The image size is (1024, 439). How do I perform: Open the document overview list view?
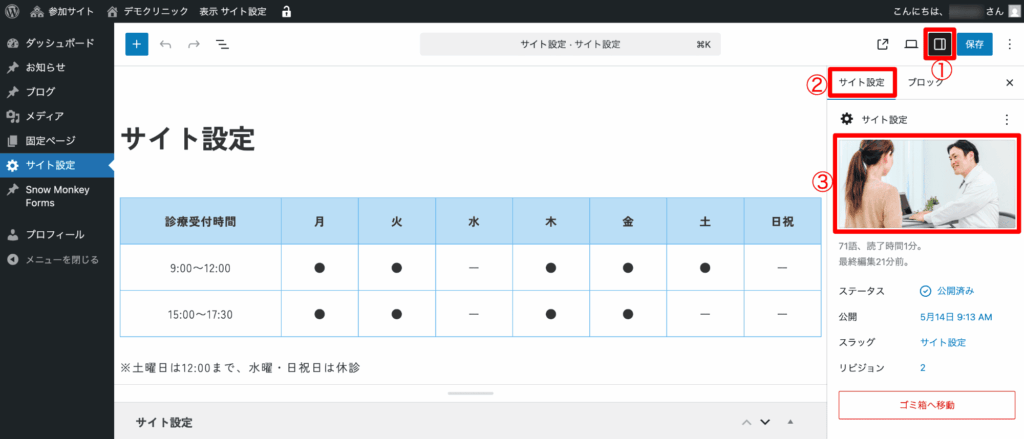(x=222, y=44)
